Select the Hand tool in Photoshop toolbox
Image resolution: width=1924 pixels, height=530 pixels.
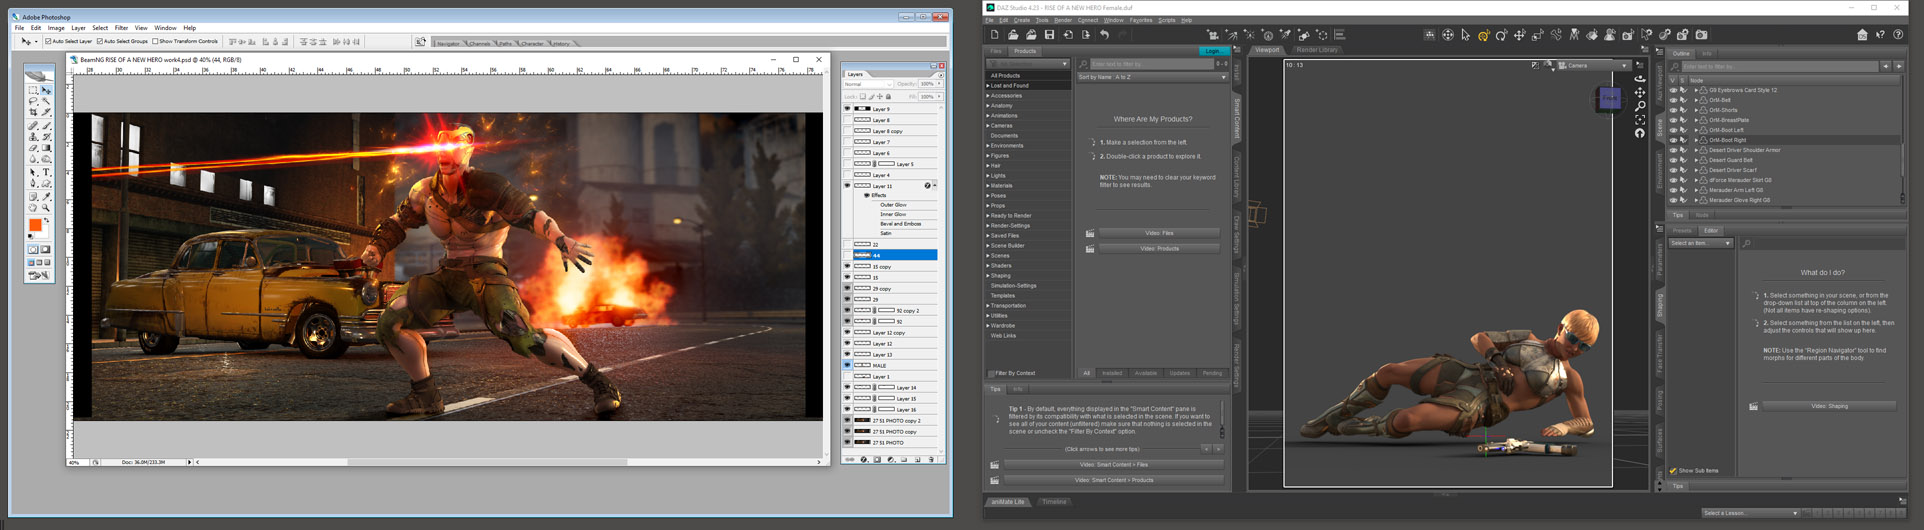[x=34, y=208]
